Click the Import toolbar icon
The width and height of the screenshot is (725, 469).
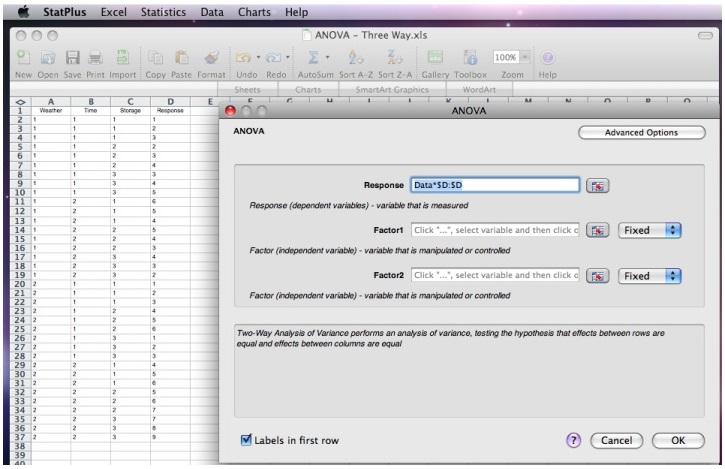[x=123, y=57]
